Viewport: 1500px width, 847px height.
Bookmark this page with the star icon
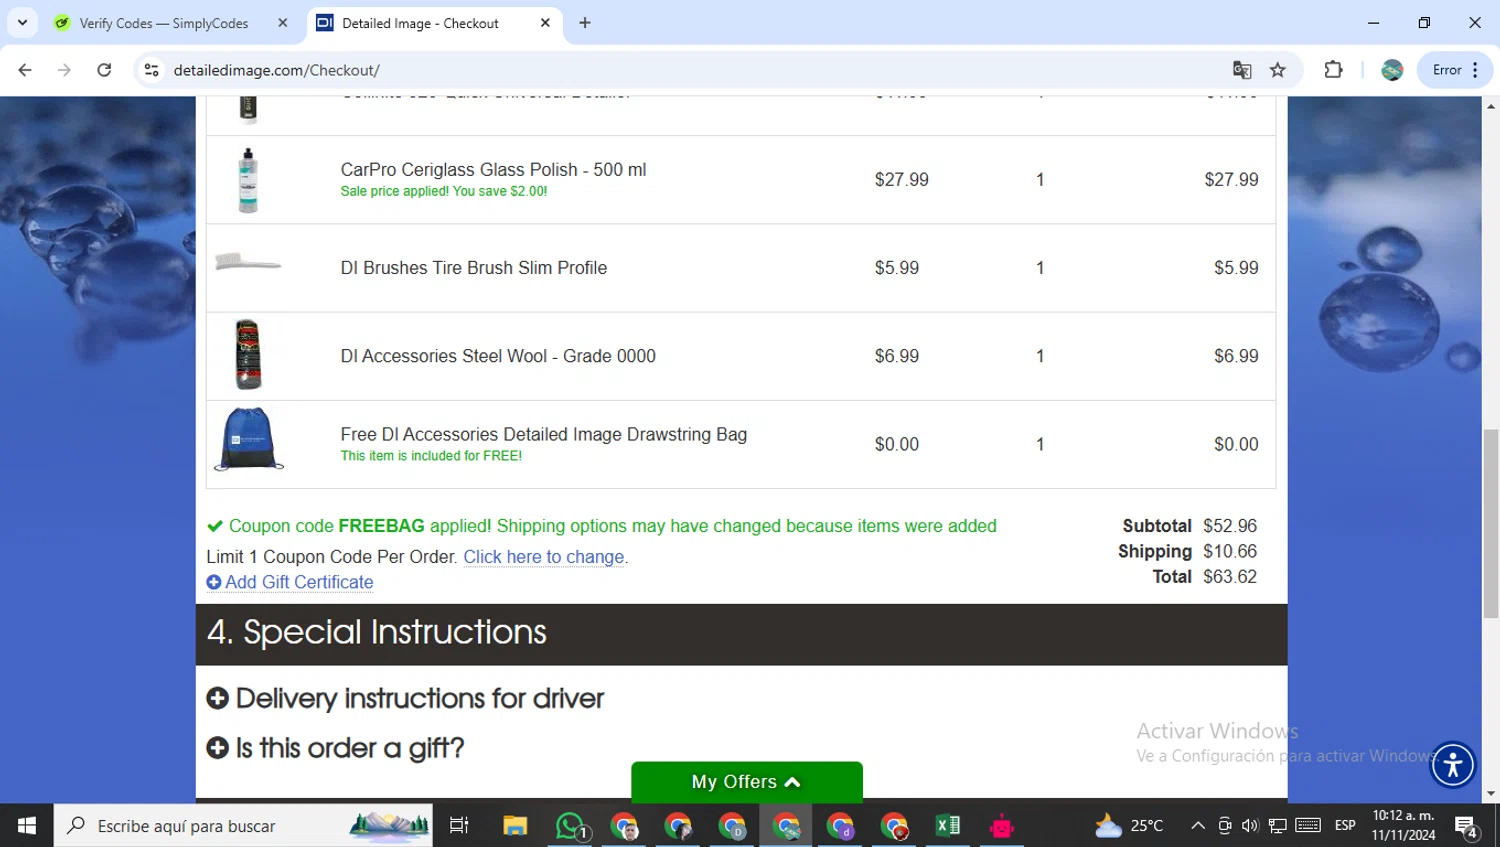pos(1278,70)
